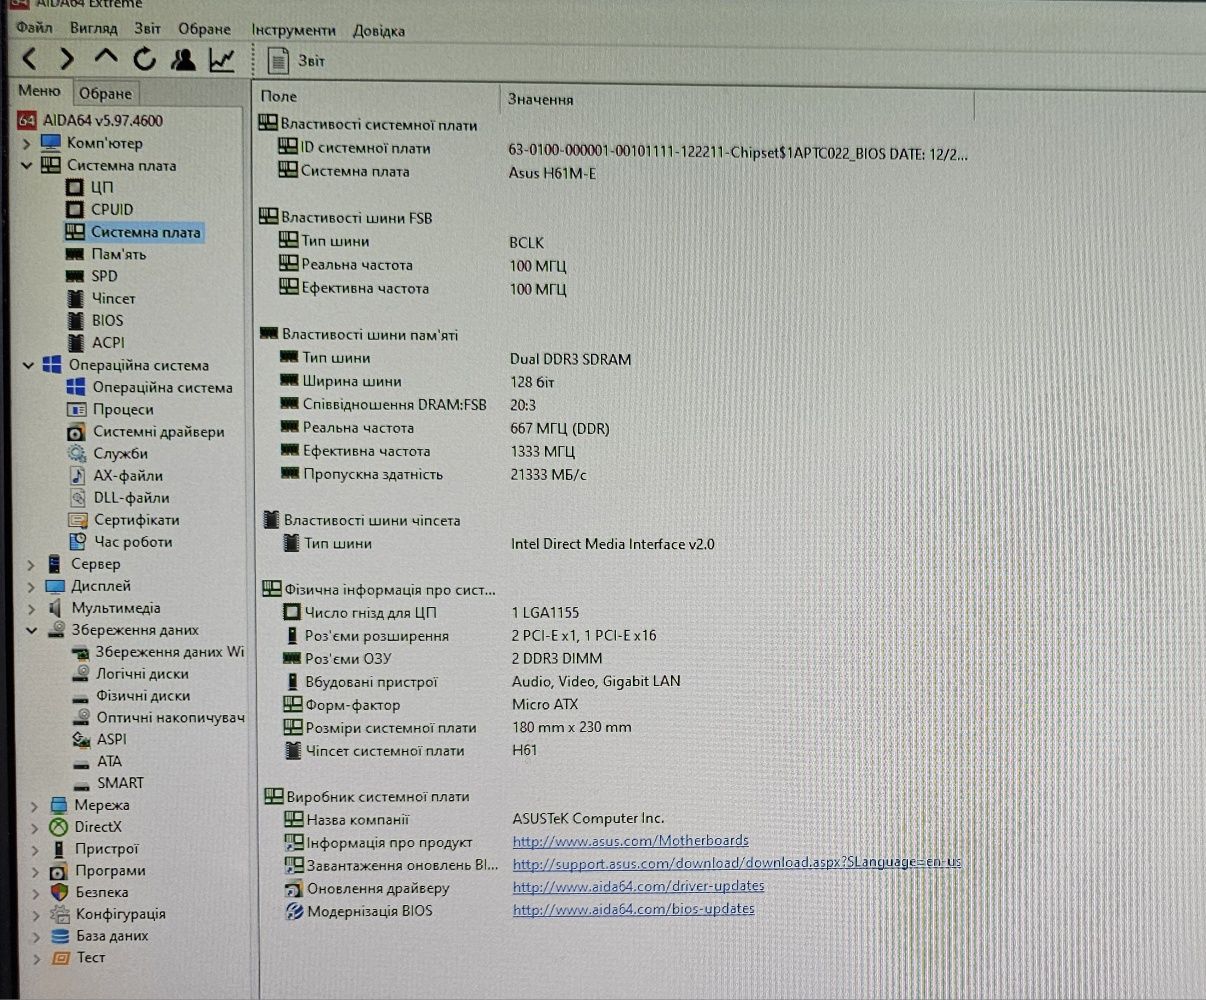Select the Чіпсет chip icon
The width and height of the screenshot is (1206, 1000).
click(75, 298)
